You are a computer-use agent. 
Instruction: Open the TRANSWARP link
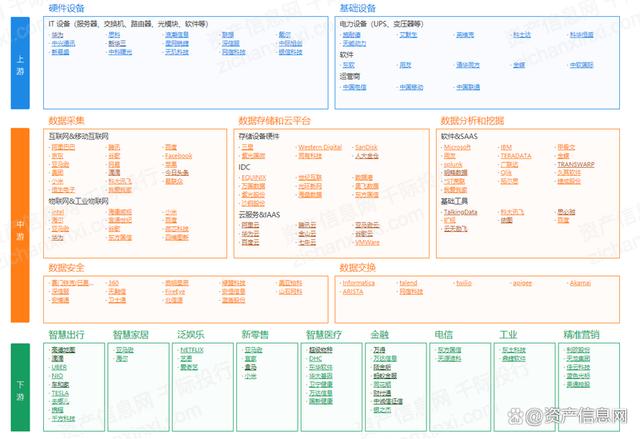[576, 164]
